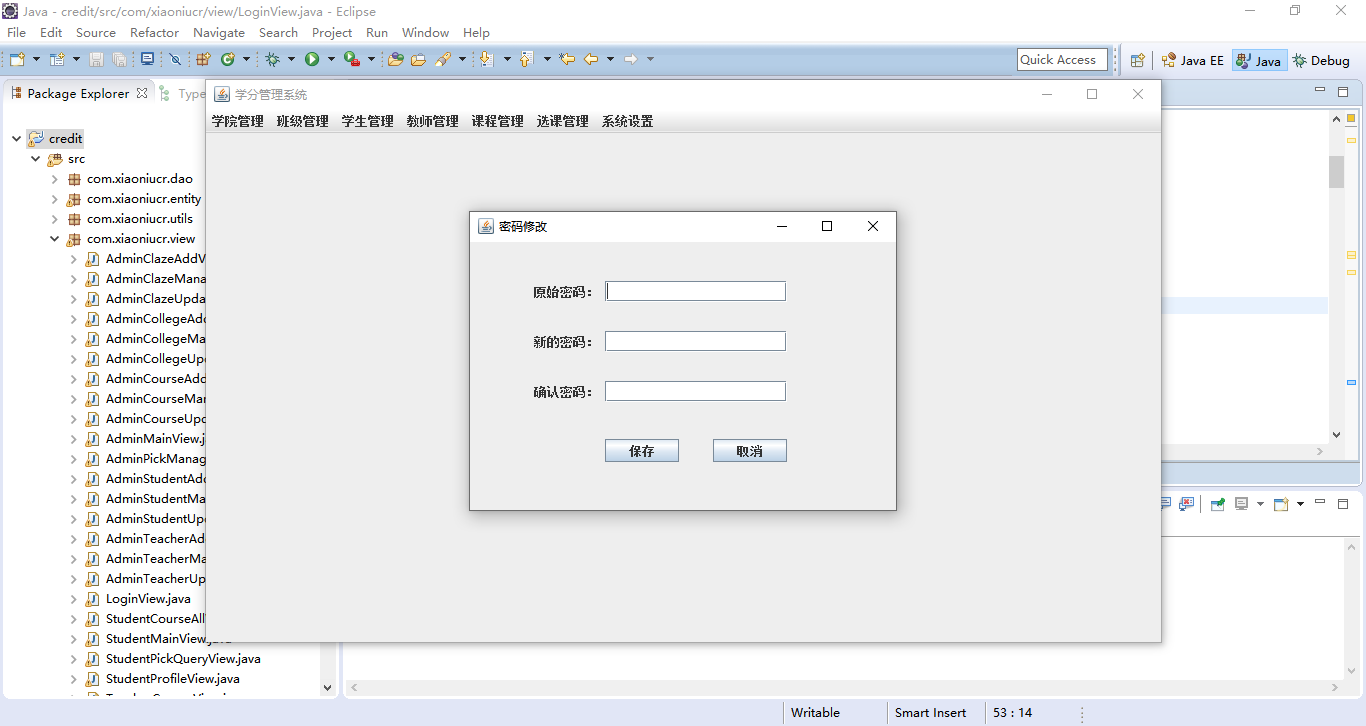Viewport: 1366px width, 726px height.
Task: Click the Display Selected Console icon
Action: (x=1242, y=504)
